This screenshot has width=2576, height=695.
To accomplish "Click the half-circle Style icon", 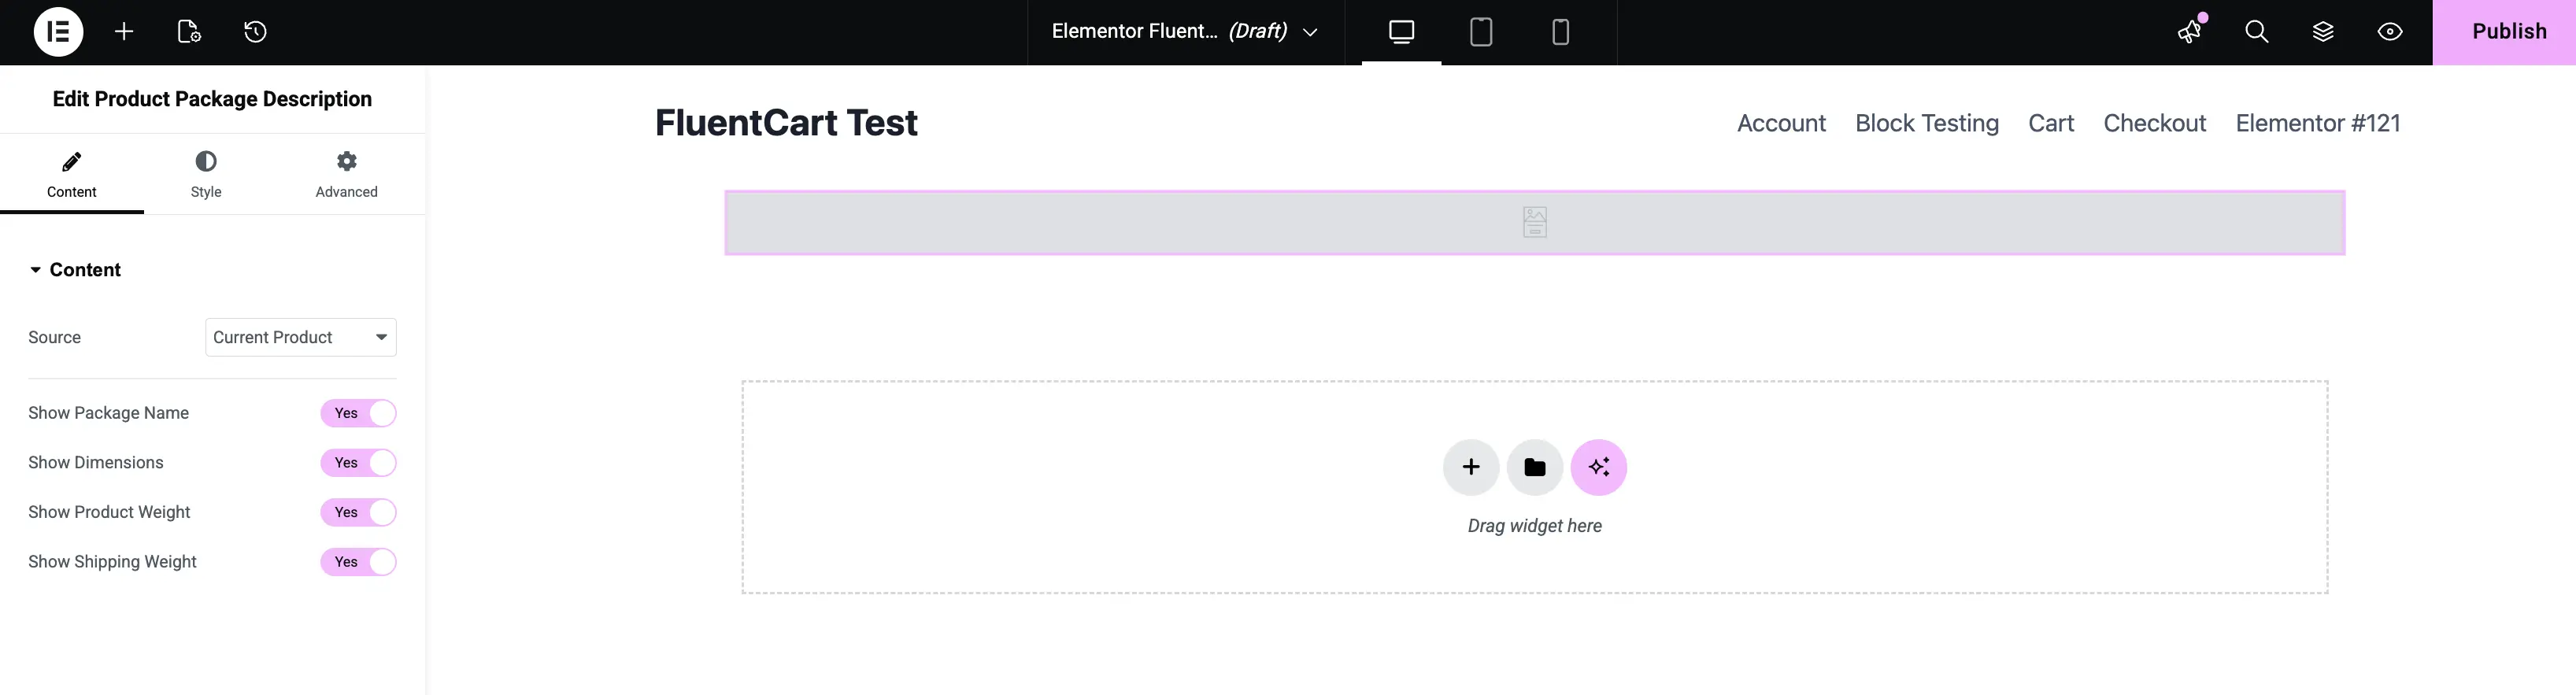I will 206,161.
